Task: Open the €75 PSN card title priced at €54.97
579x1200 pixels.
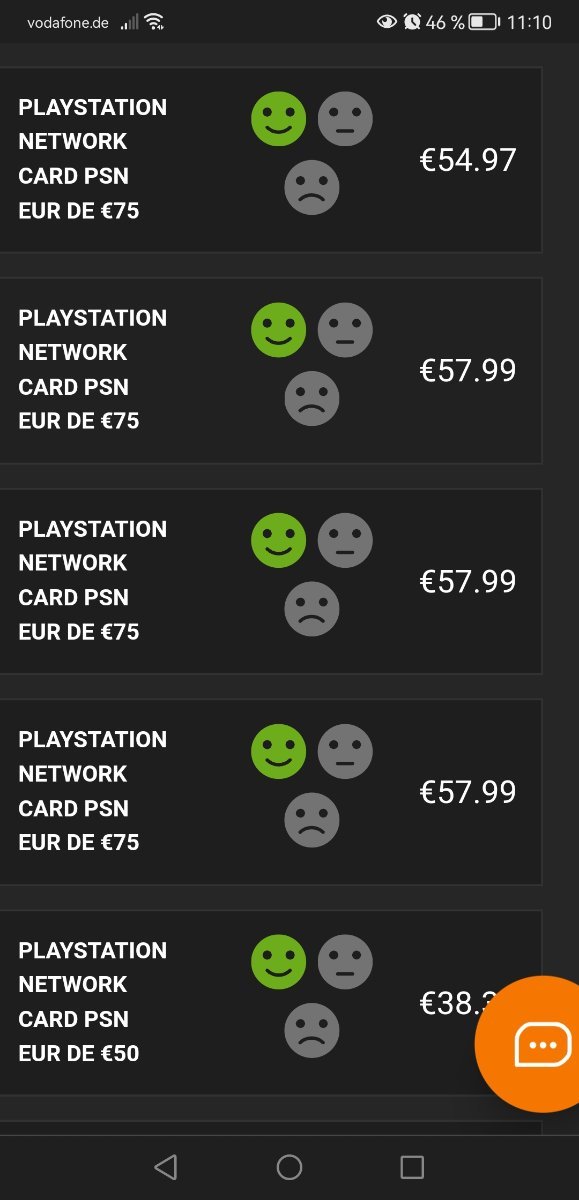Action: click(93, 159)
